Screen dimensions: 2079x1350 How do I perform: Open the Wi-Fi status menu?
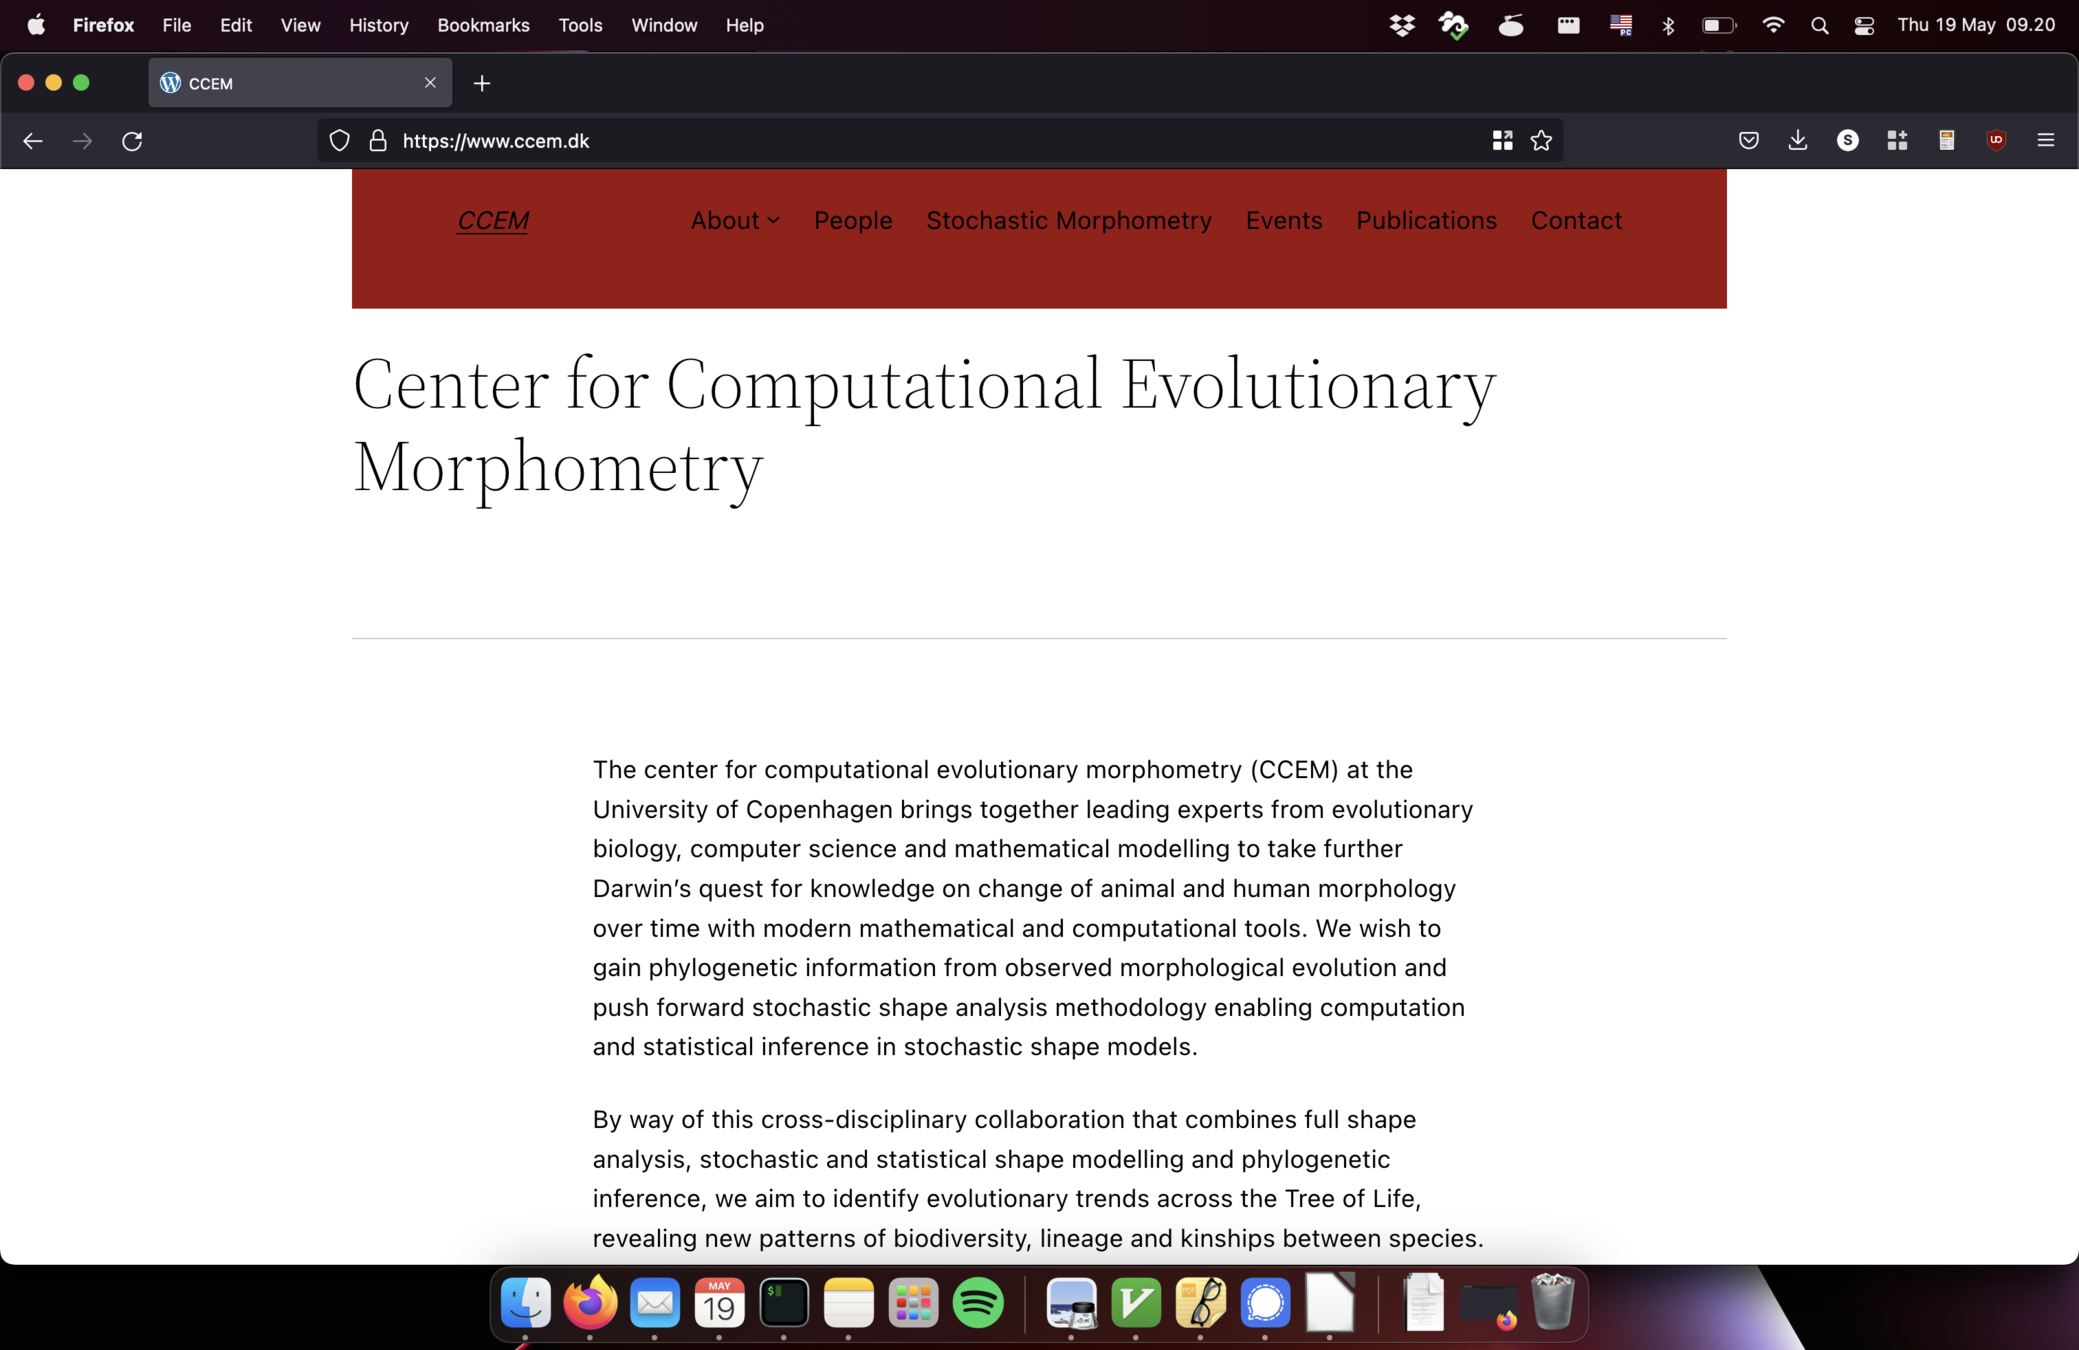point(1773,26)
